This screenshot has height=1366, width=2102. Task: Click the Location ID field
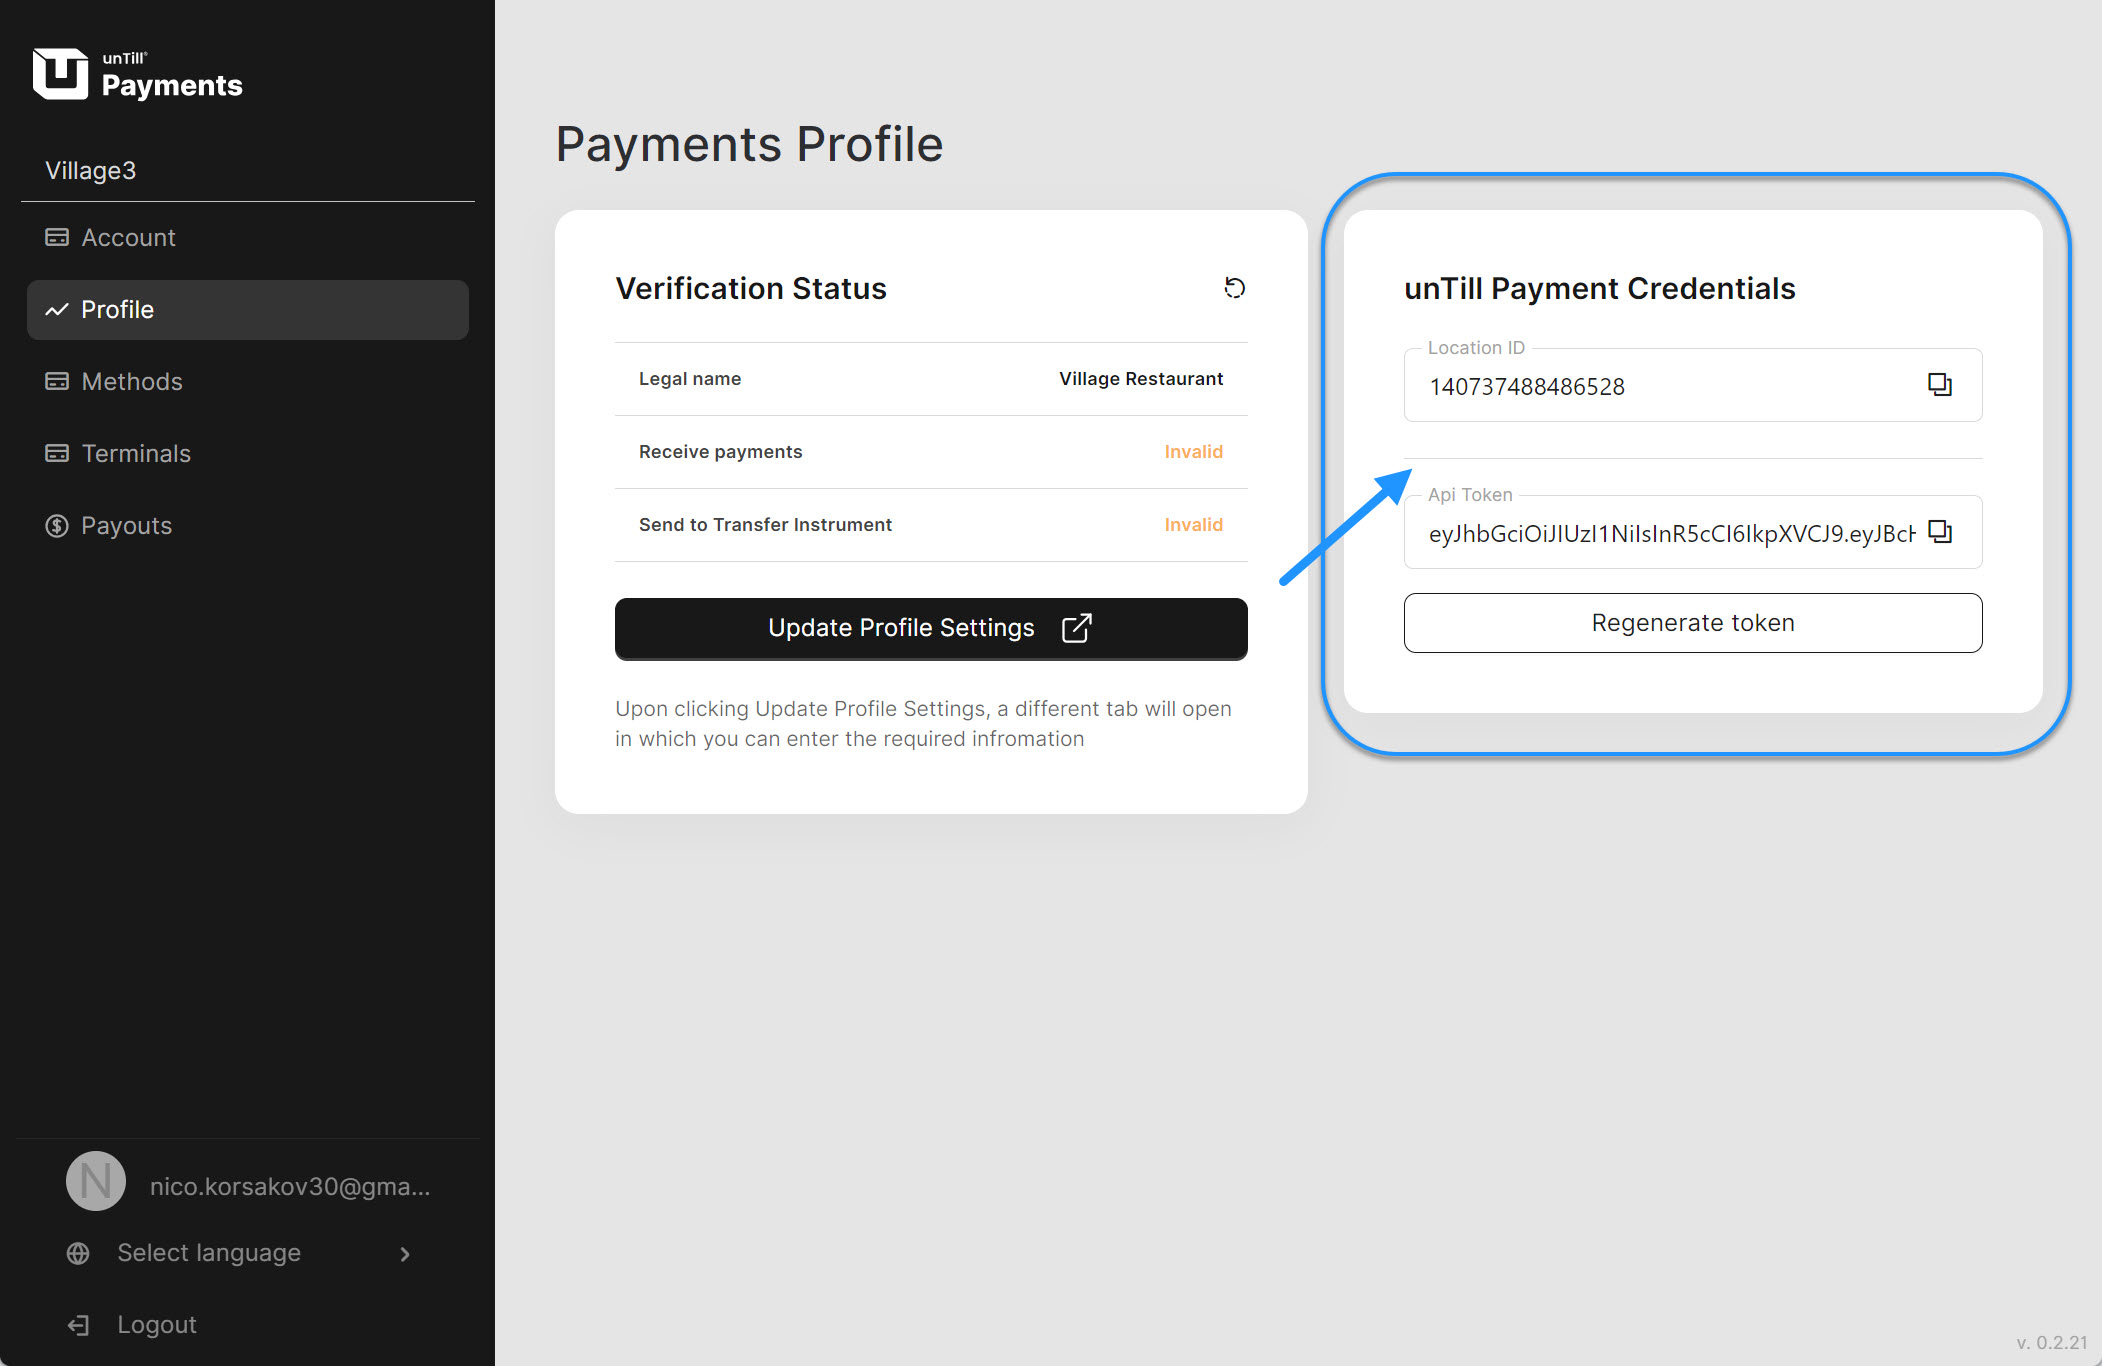point(1660,387)
